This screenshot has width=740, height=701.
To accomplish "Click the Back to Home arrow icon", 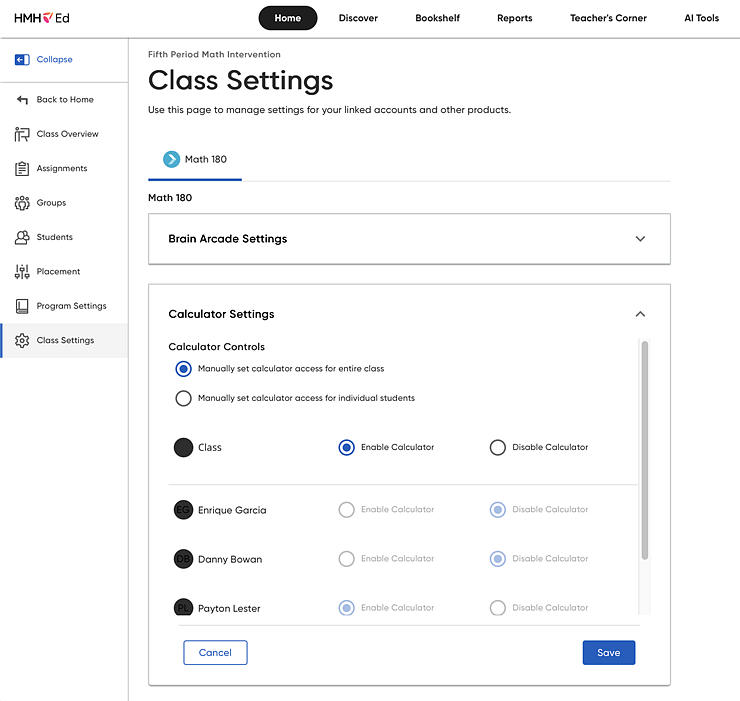I will (x=22, y=100).
